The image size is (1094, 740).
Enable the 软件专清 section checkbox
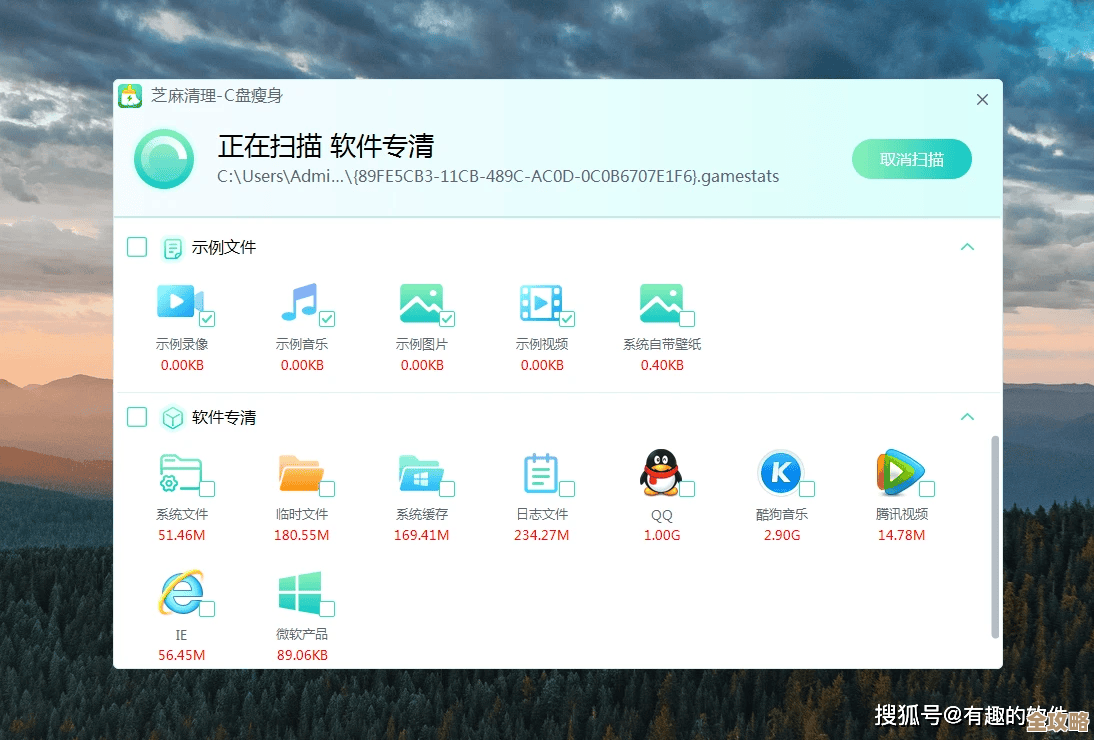pyautogui.click(x=137, y=417)
